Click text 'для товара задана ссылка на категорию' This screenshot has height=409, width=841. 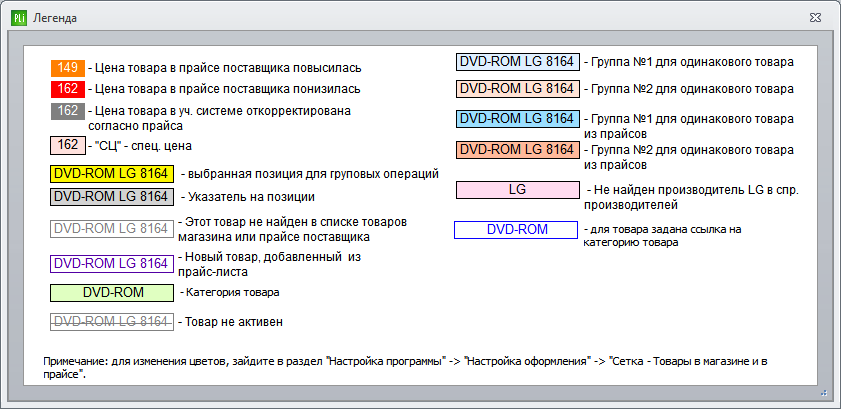(663, 236)
